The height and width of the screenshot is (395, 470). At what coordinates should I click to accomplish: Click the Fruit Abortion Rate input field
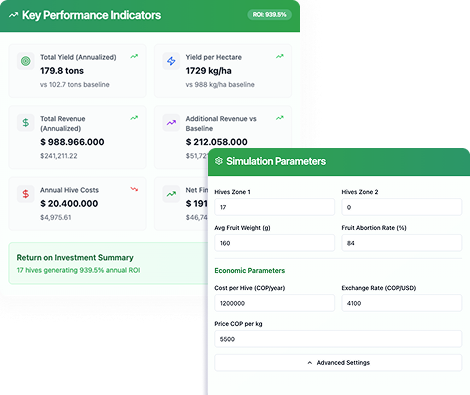coord(402,243)
